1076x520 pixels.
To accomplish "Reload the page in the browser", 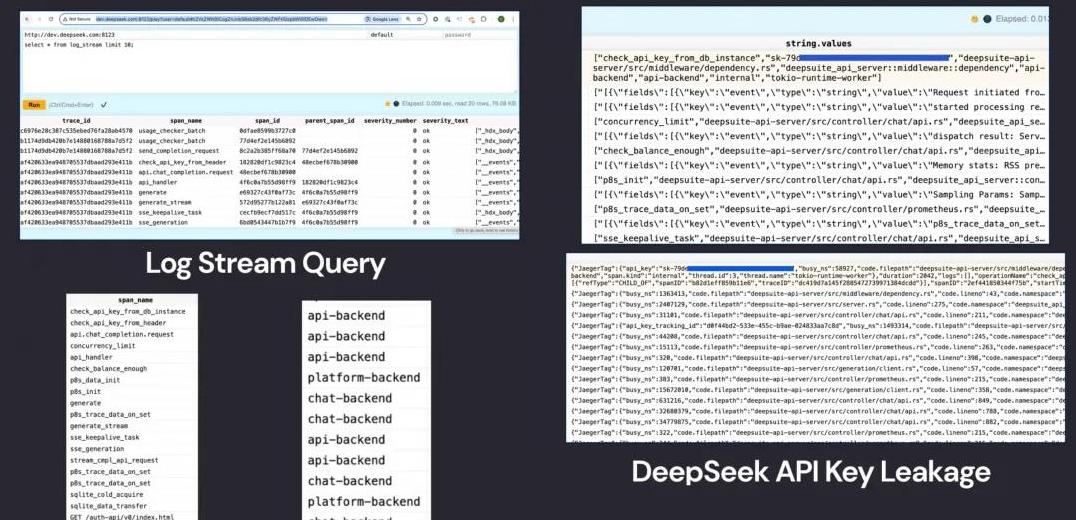I will coord(51,19).
